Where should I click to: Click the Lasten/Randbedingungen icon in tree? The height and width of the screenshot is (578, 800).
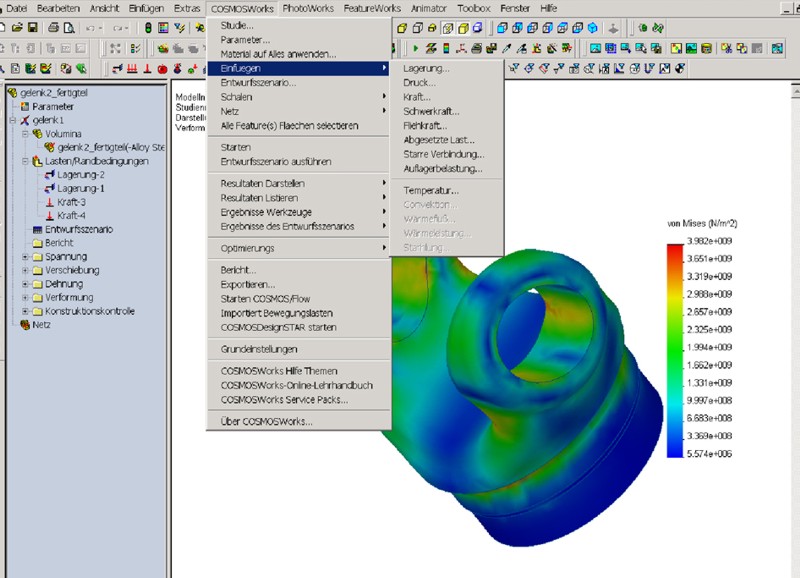coord(37,161)
